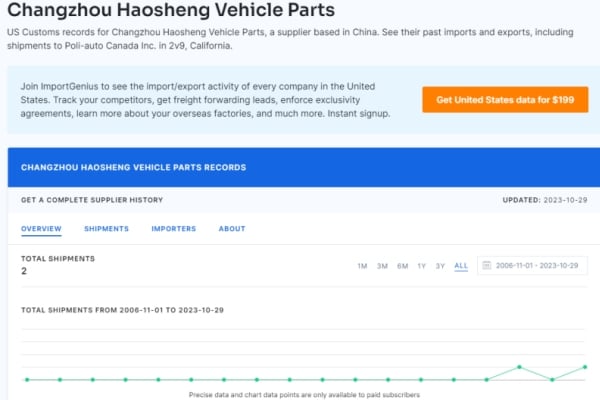
Task: Click the Total Shipments From 2006-11-01 chart title
Action: (x=122, y=310)
